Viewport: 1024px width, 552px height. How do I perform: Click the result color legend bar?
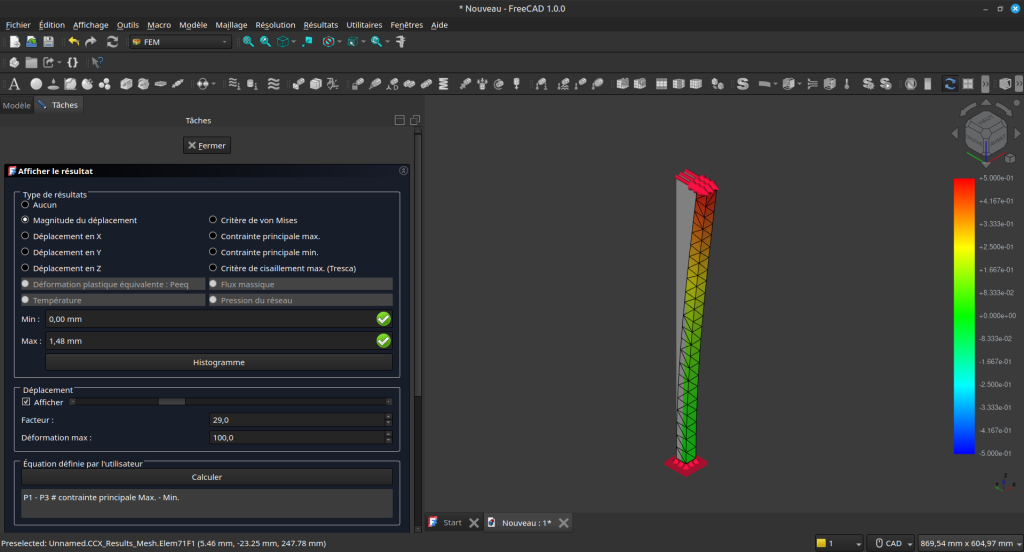tap(964, 316)
